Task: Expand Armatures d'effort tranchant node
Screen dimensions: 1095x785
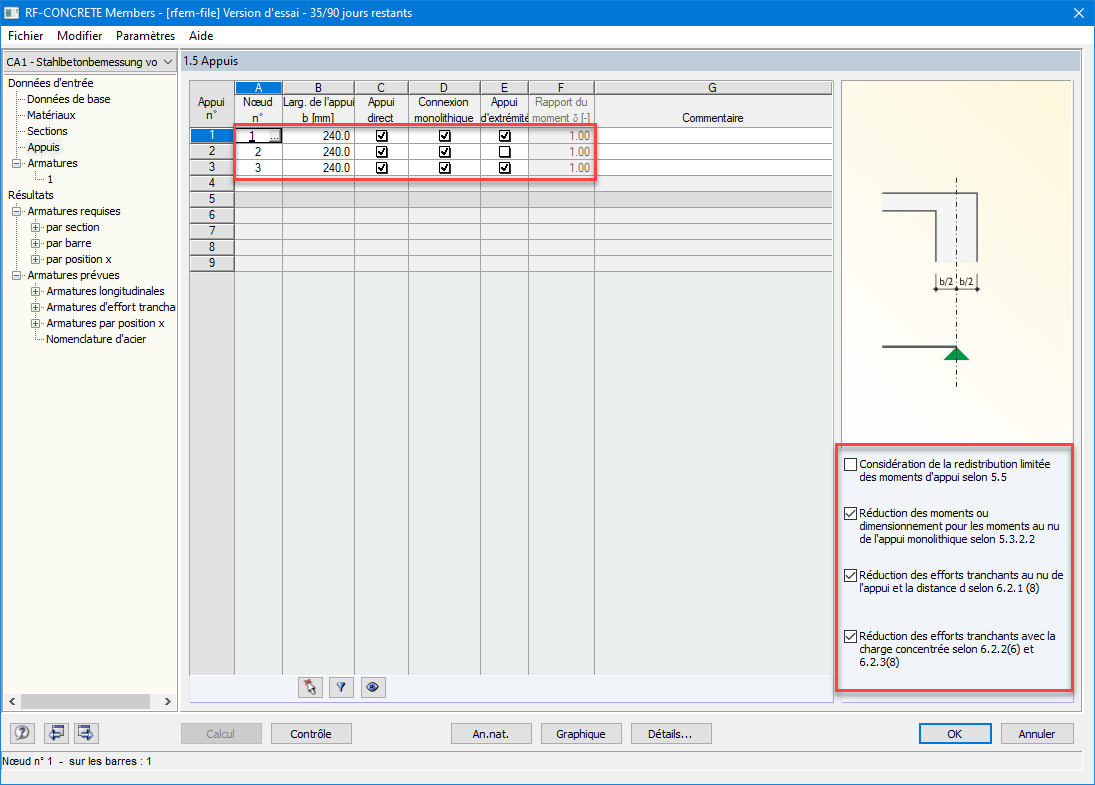Action: [36, 308]
